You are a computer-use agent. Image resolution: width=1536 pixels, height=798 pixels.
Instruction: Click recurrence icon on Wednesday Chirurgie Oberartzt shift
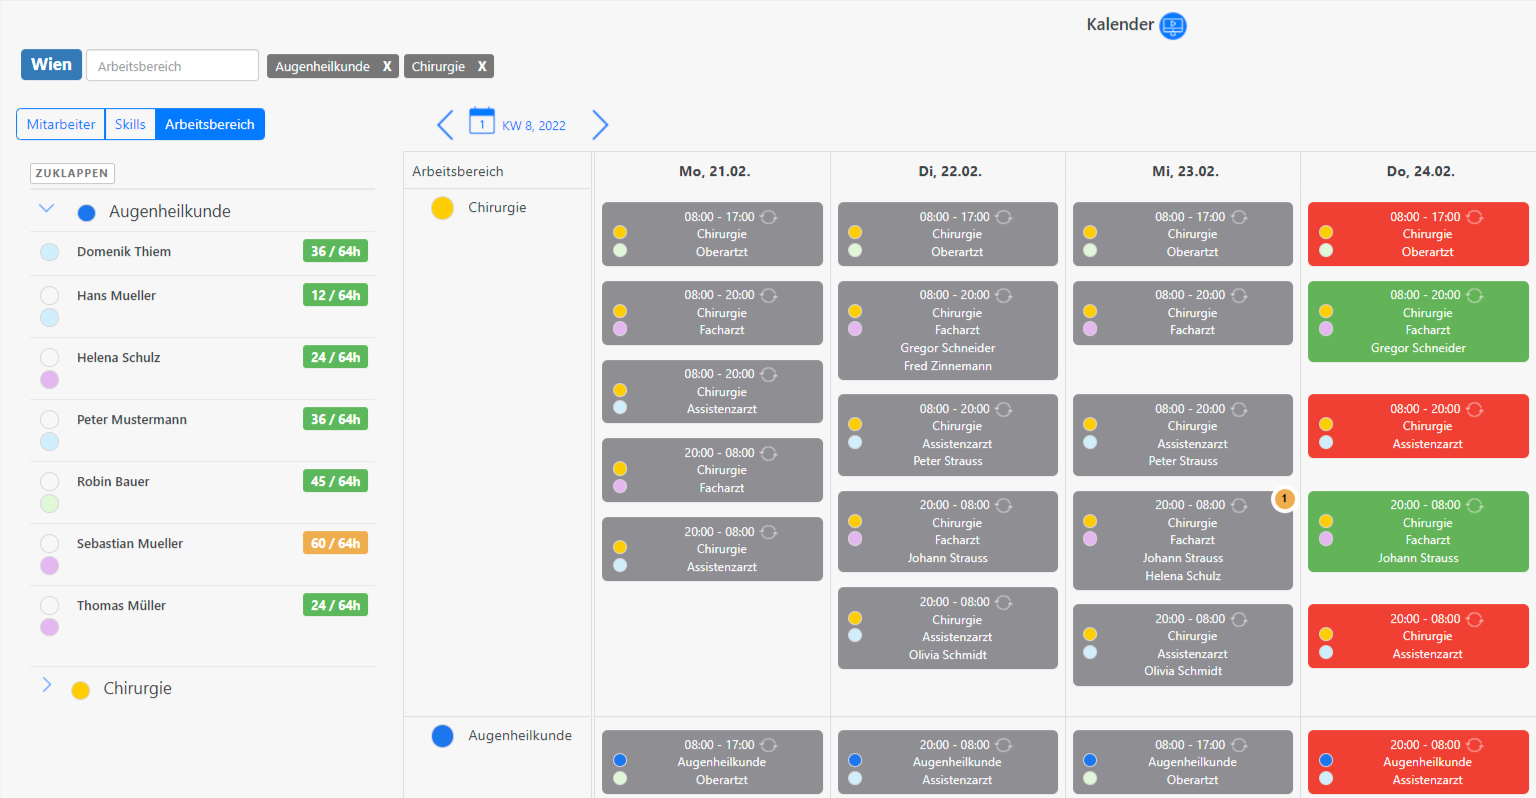(x=1239, y=217)
